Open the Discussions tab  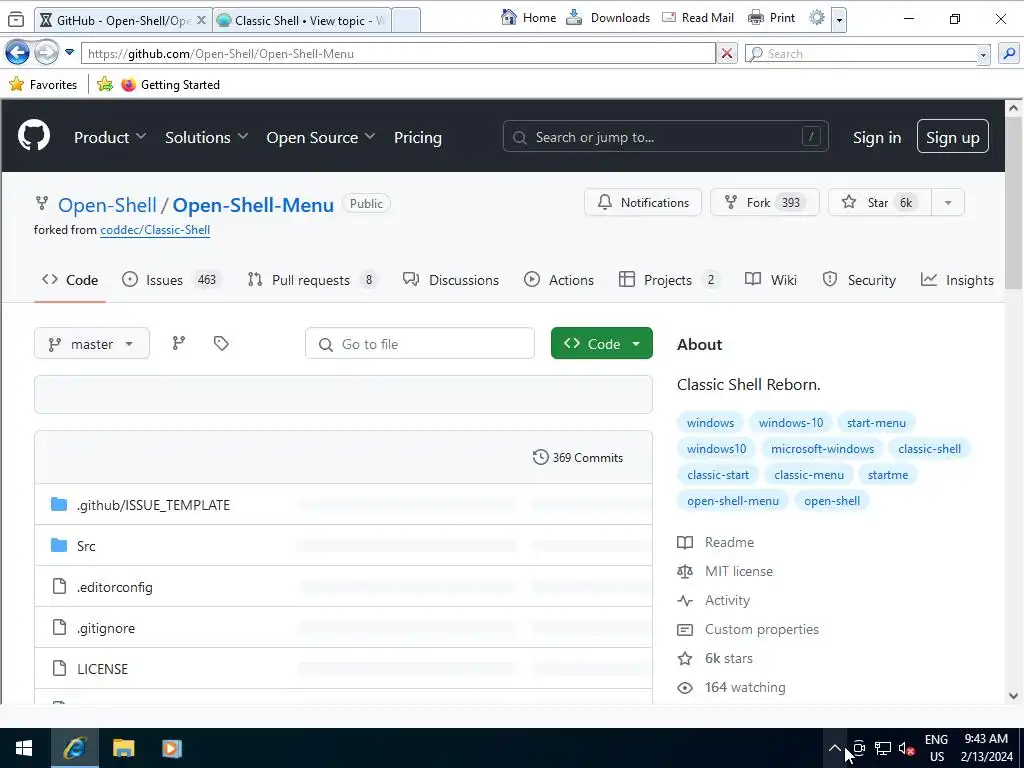451,280
